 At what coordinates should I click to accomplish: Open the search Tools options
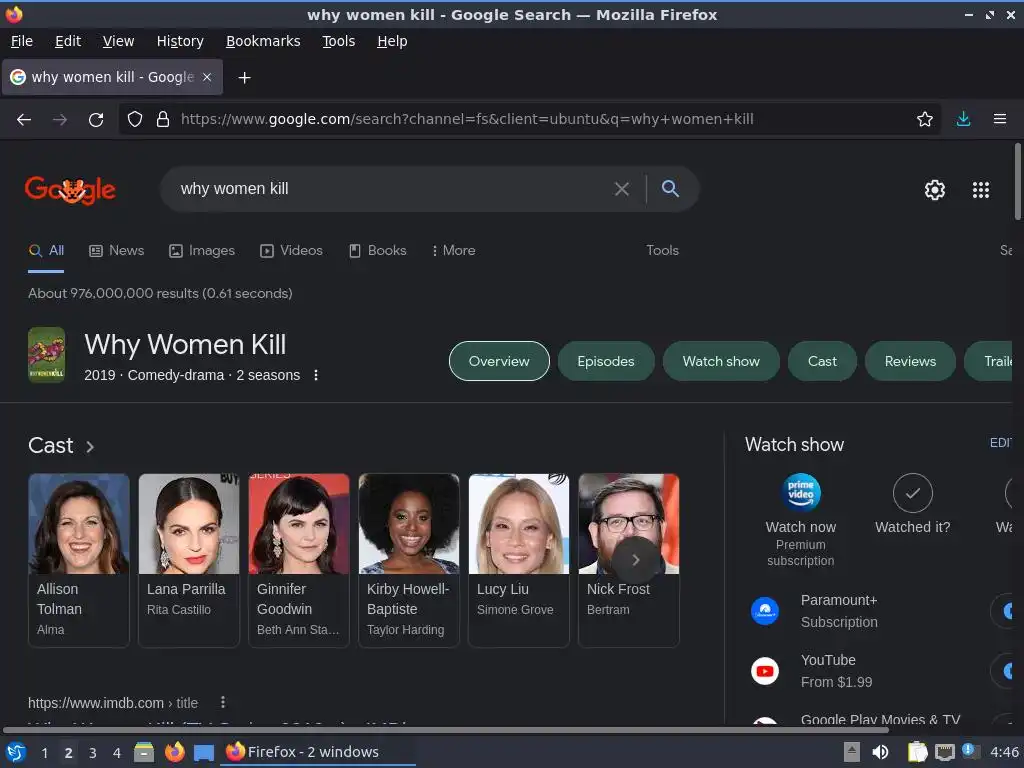click(x=662, y=251)
